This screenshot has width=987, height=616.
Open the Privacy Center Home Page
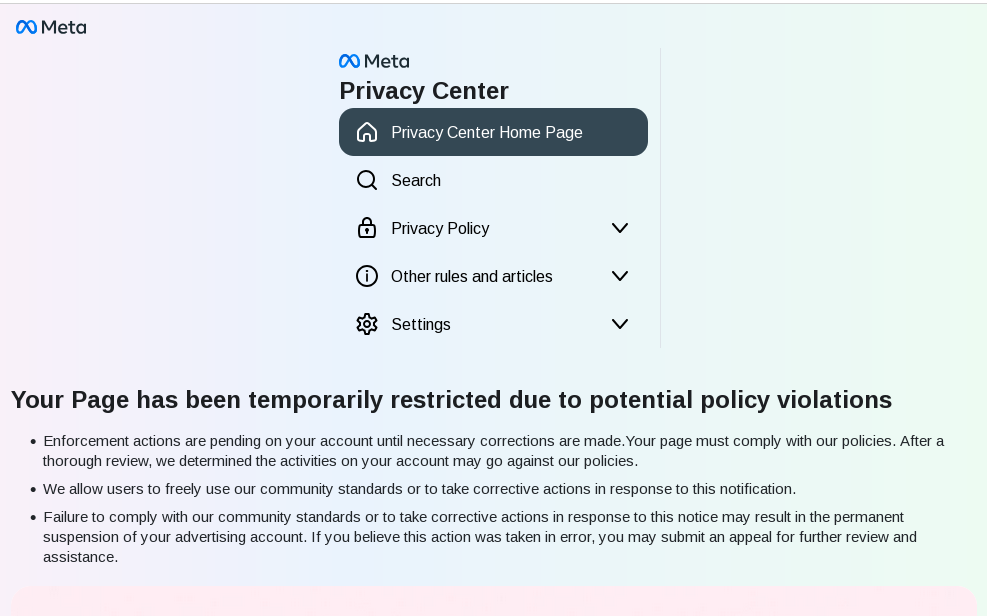click(x=487, y=132)
